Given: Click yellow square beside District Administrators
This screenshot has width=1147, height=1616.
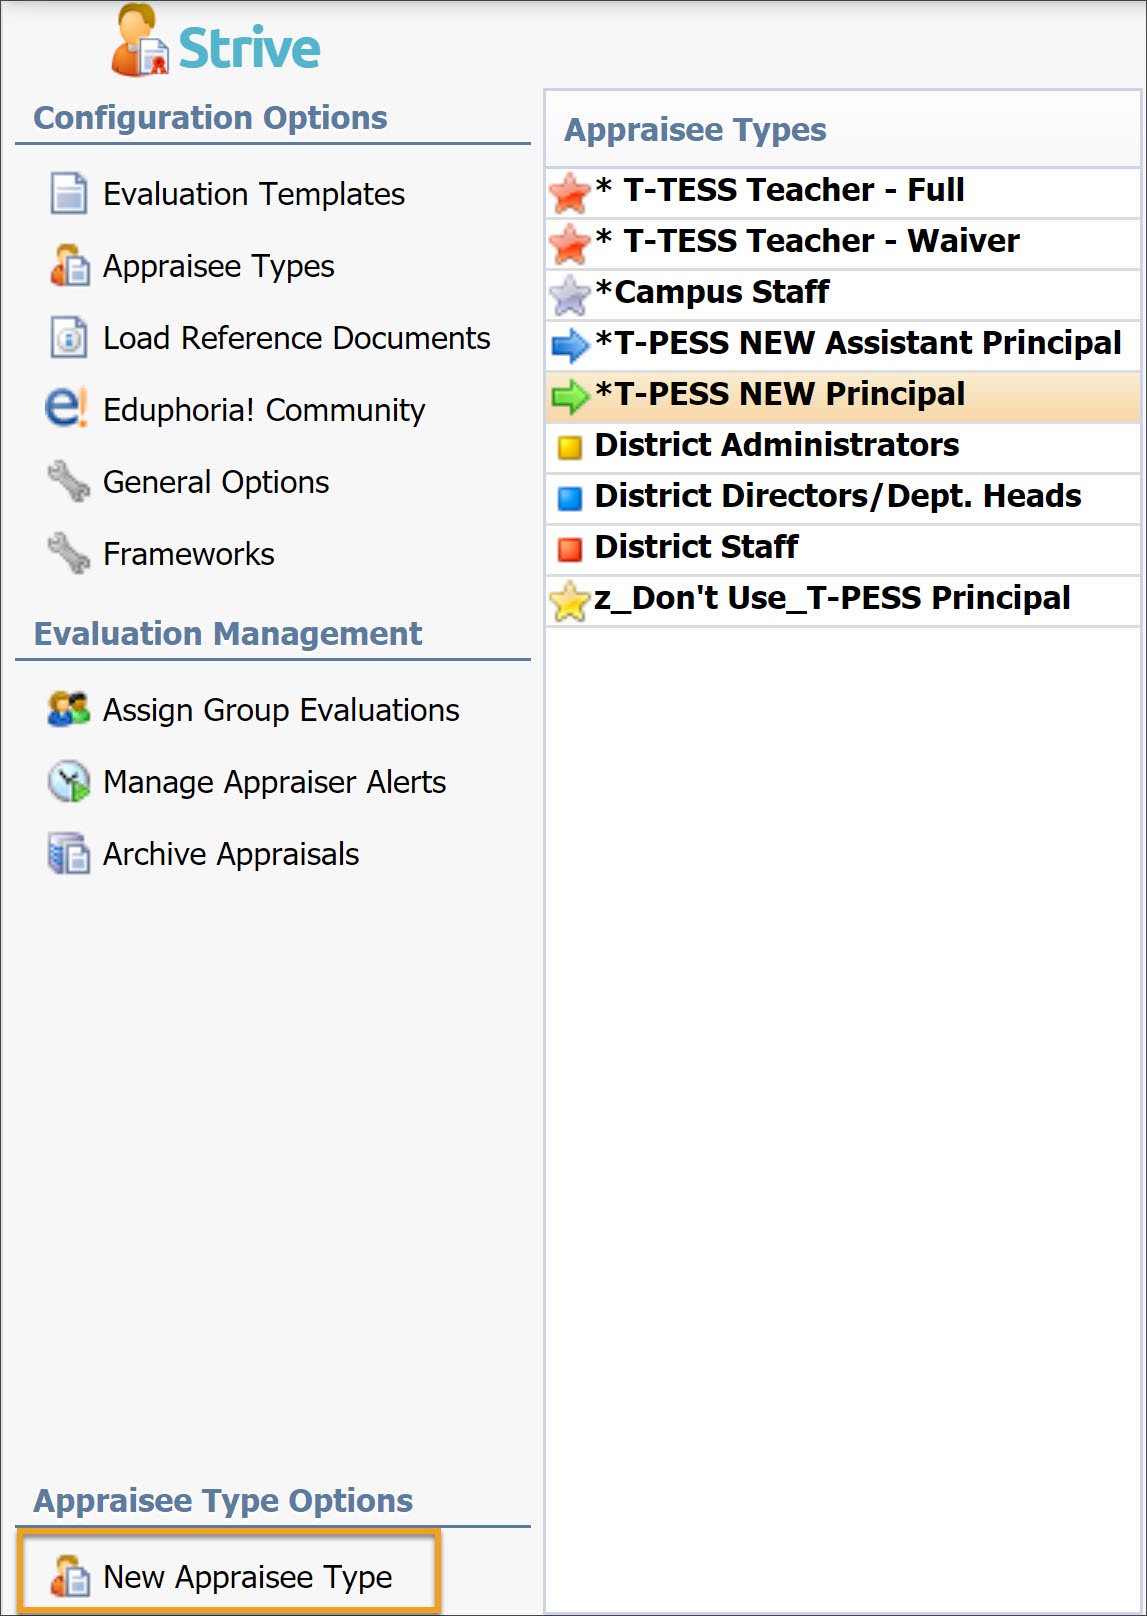Looking at the screenshot, I should click(x=569, y=447).
